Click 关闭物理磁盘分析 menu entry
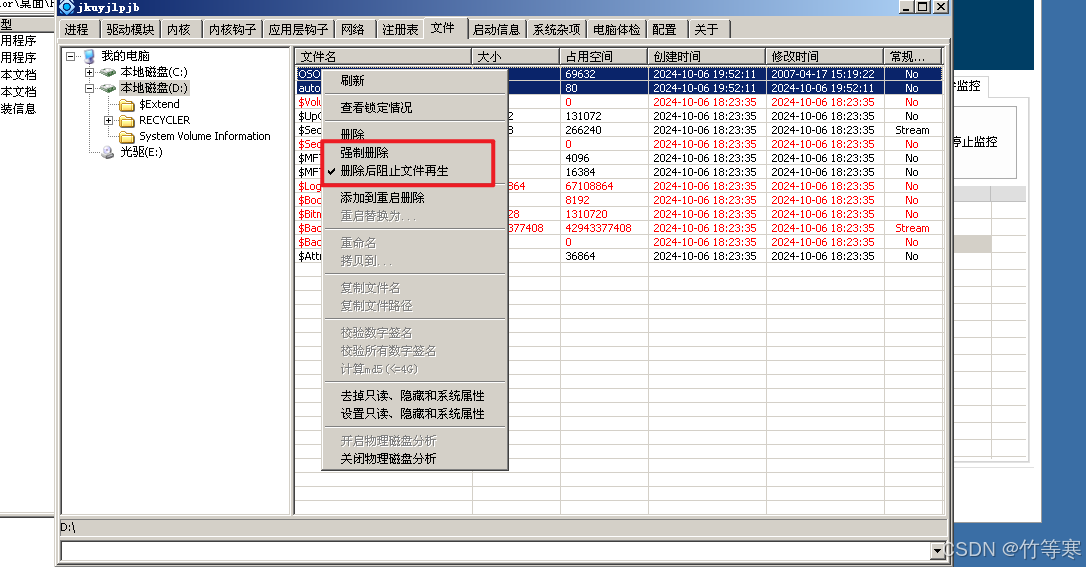 pos(388,459)
